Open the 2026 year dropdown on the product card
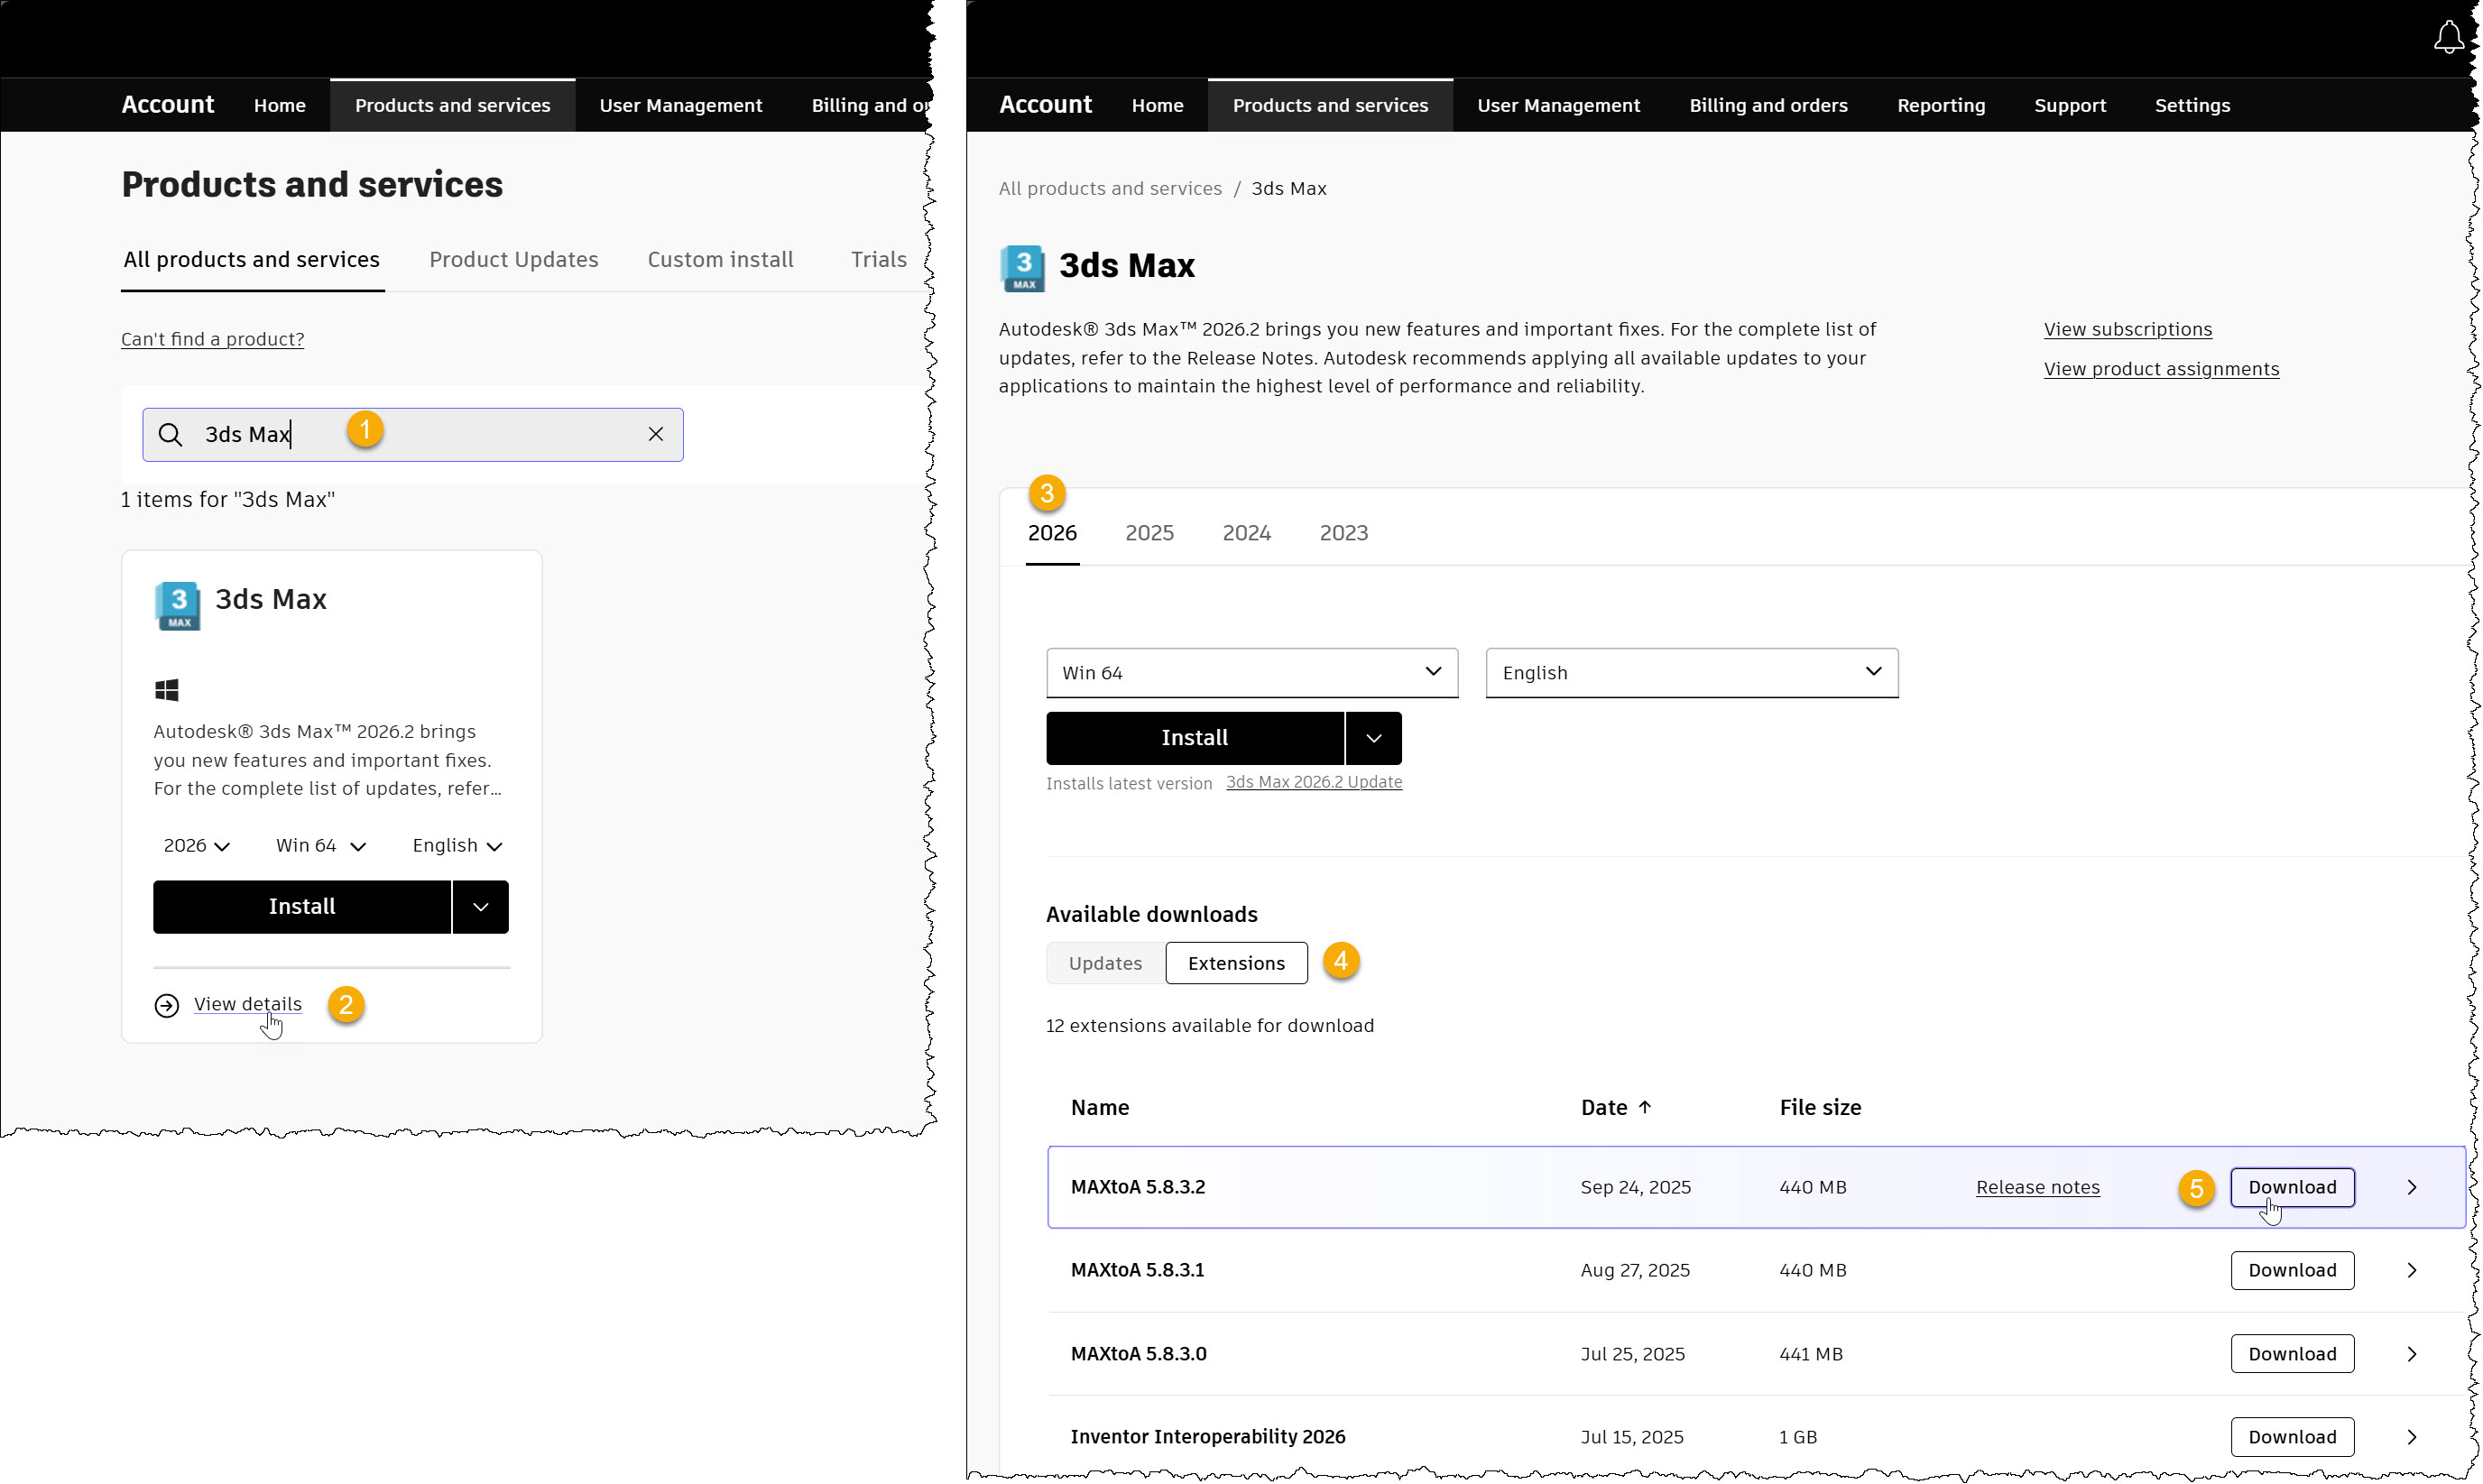The width and height of the screenshot is (2483, 1484). [196, 846]
